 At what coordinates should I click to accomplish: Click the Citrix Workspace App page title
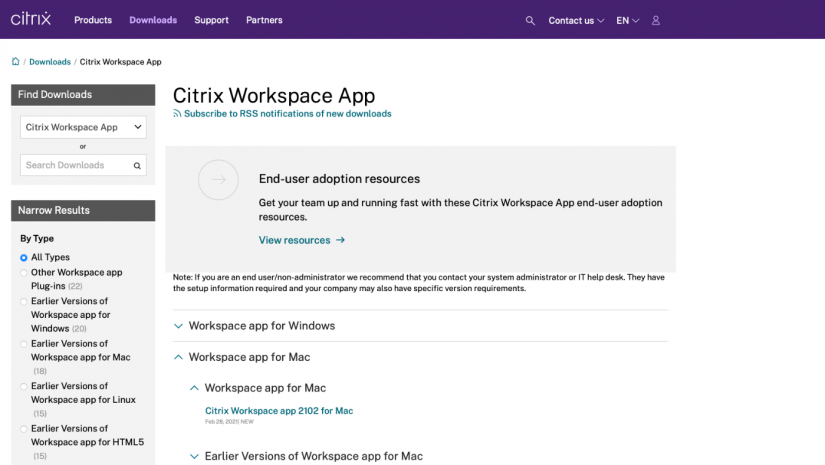(x=274, y=96)
